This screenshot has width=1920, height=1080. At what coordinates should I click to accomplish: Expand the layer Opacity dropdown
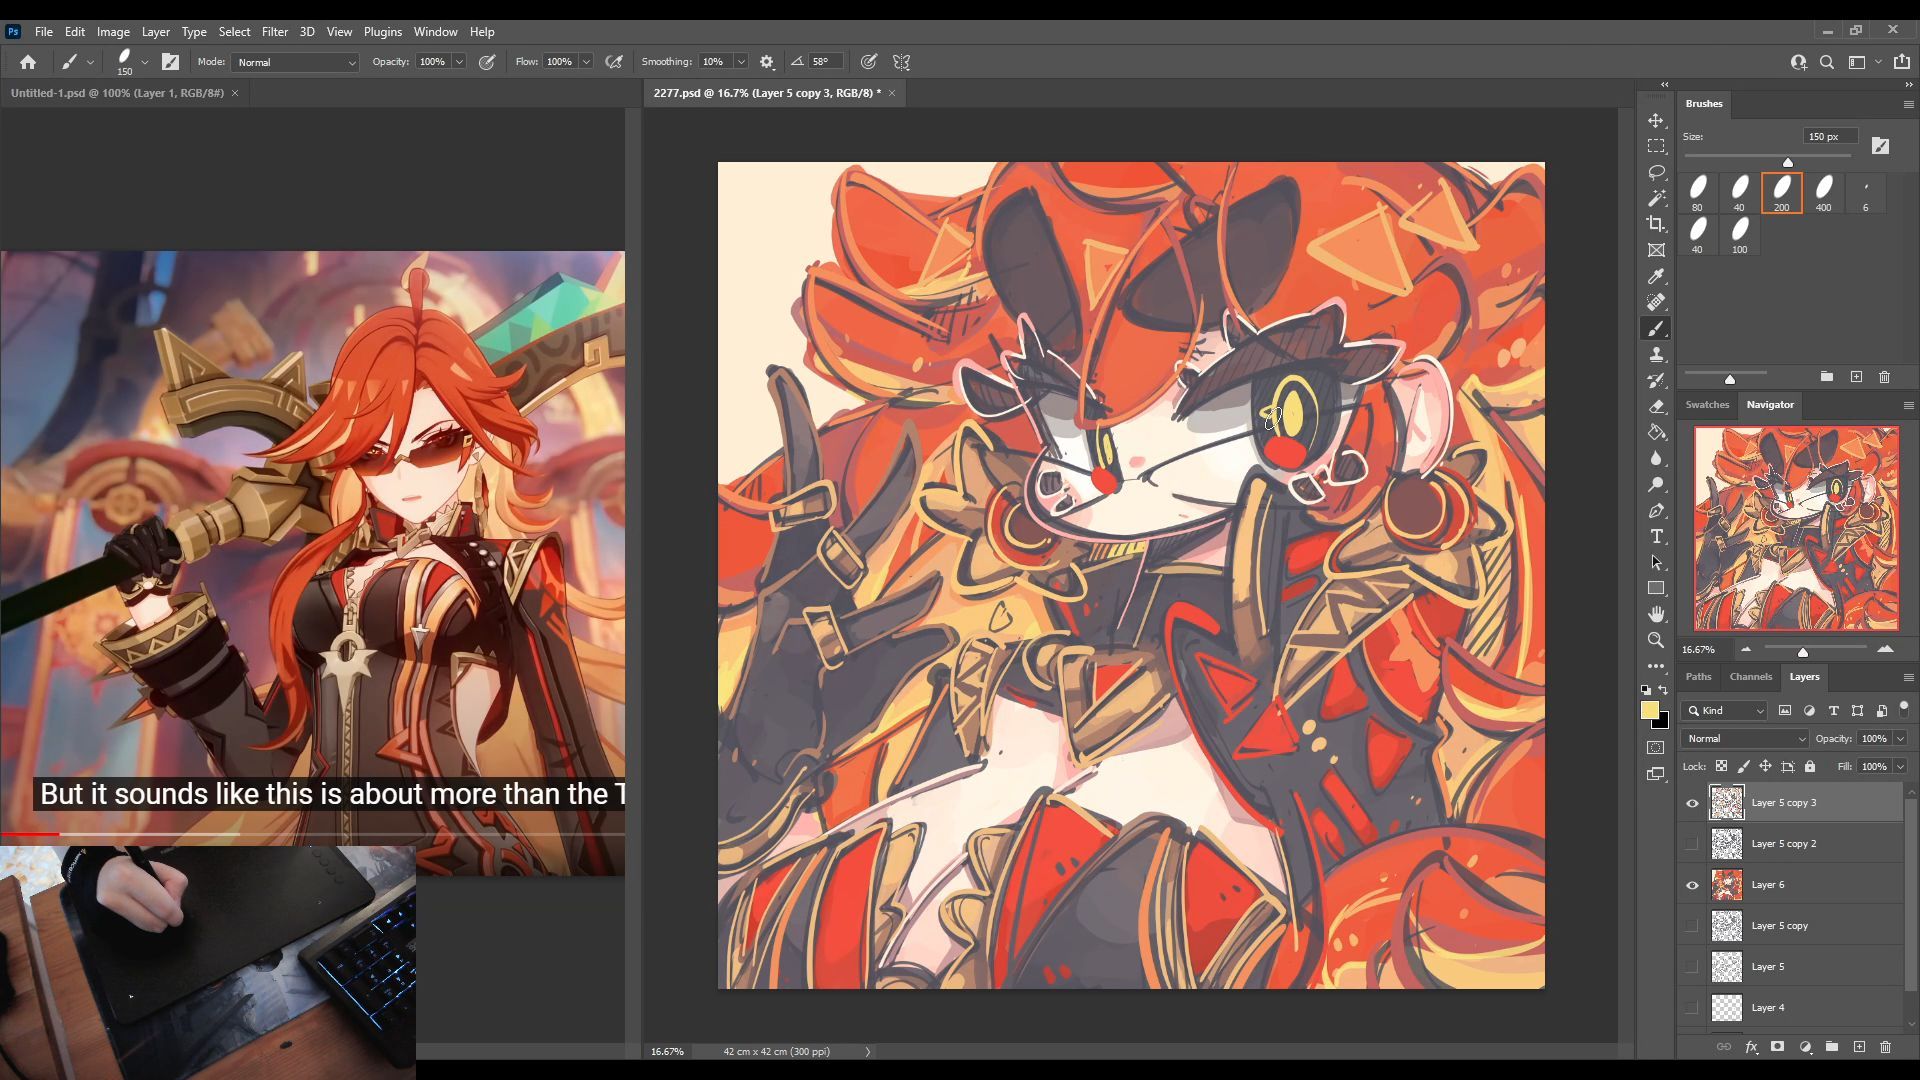coord(1899,739)
